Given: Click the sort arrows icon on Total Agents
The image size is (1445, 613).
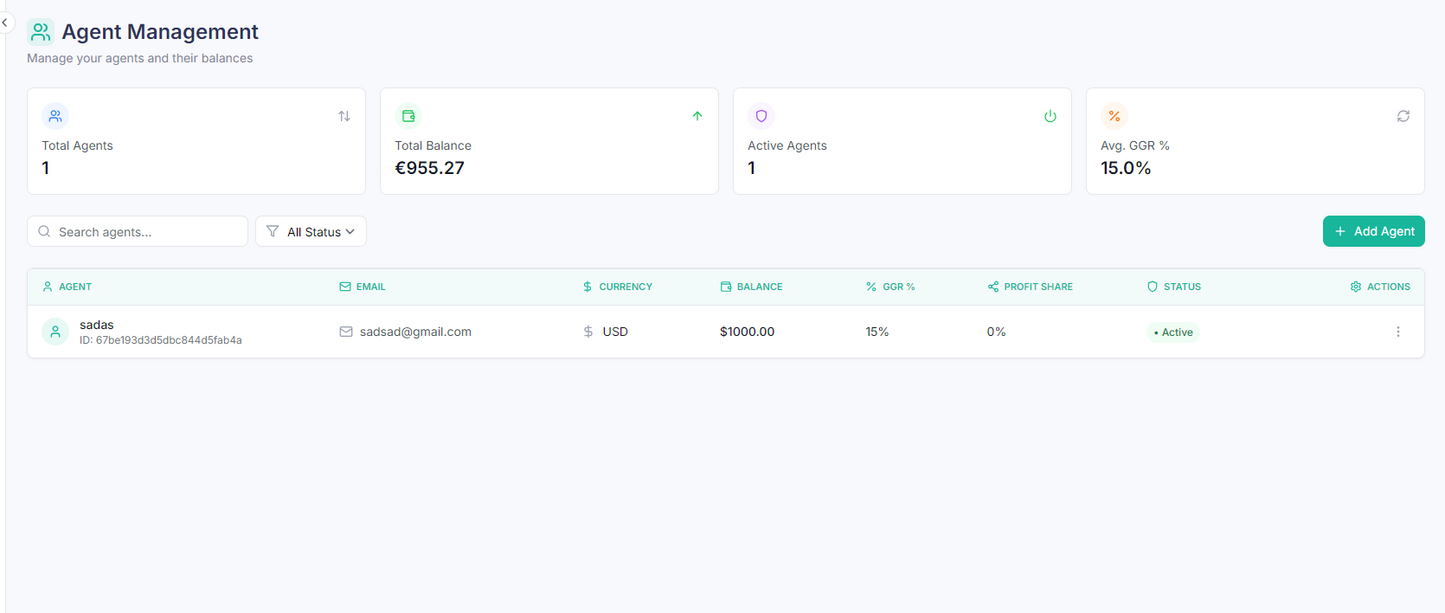Looking at the screenshot, I should coord(344,116).
